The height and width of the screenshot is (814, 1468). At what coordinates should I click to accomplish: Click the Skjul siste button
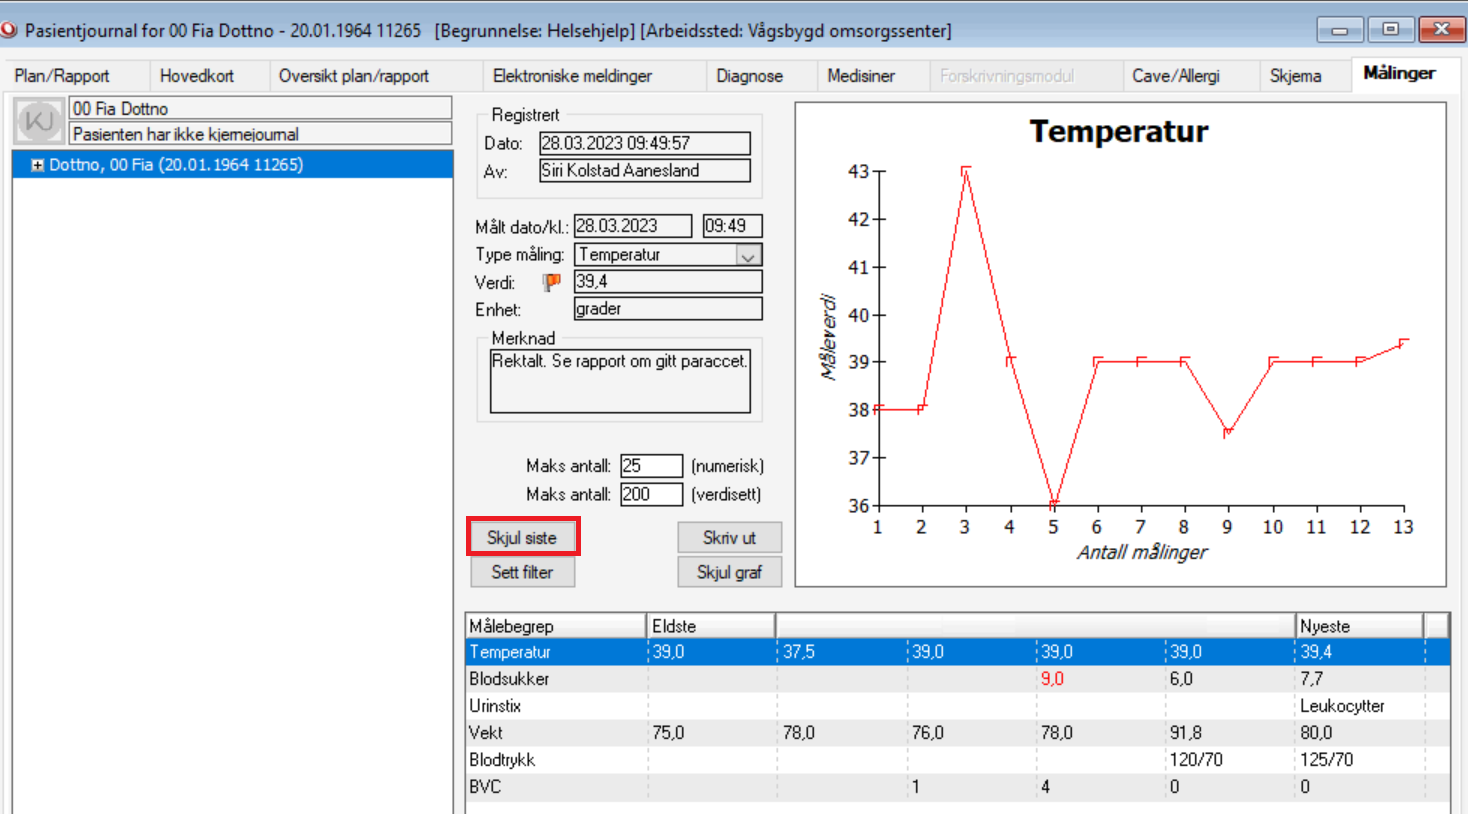coord(522,538)
